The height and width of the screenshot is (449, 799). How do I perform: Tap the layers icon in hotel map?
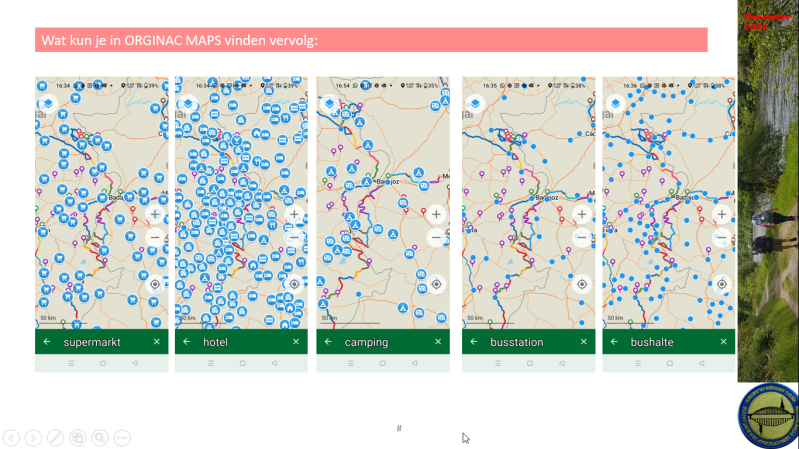coord(188,104)
